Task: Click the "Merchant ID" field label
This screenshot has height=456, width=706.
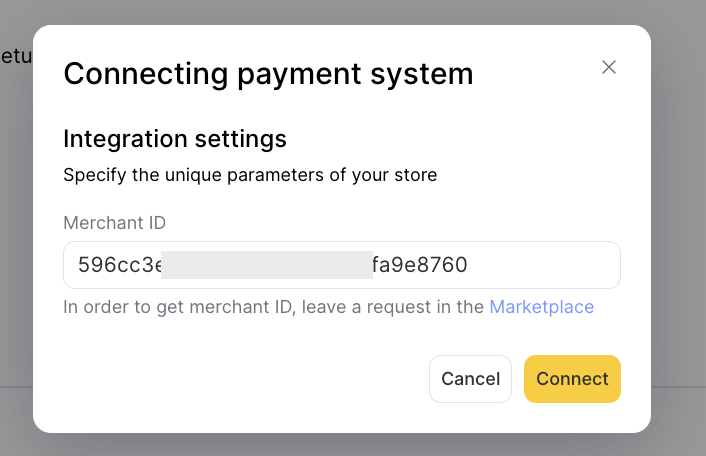Action: (114, 223)
